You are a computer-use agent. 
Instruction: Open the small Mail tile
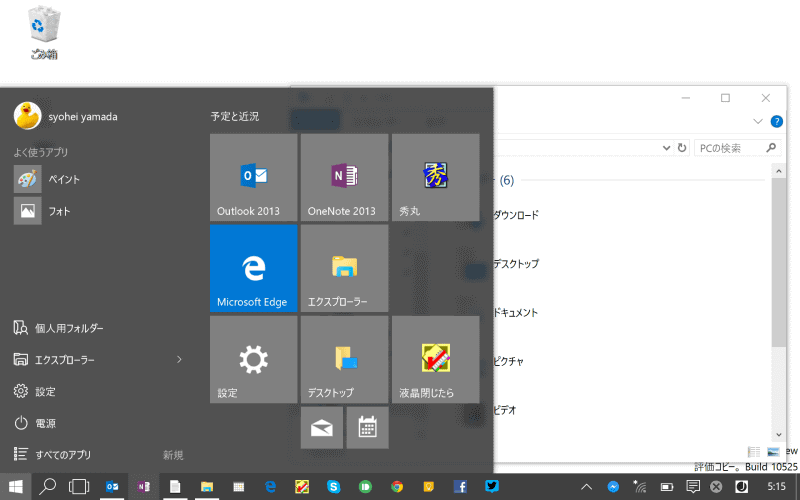point(322,428)
